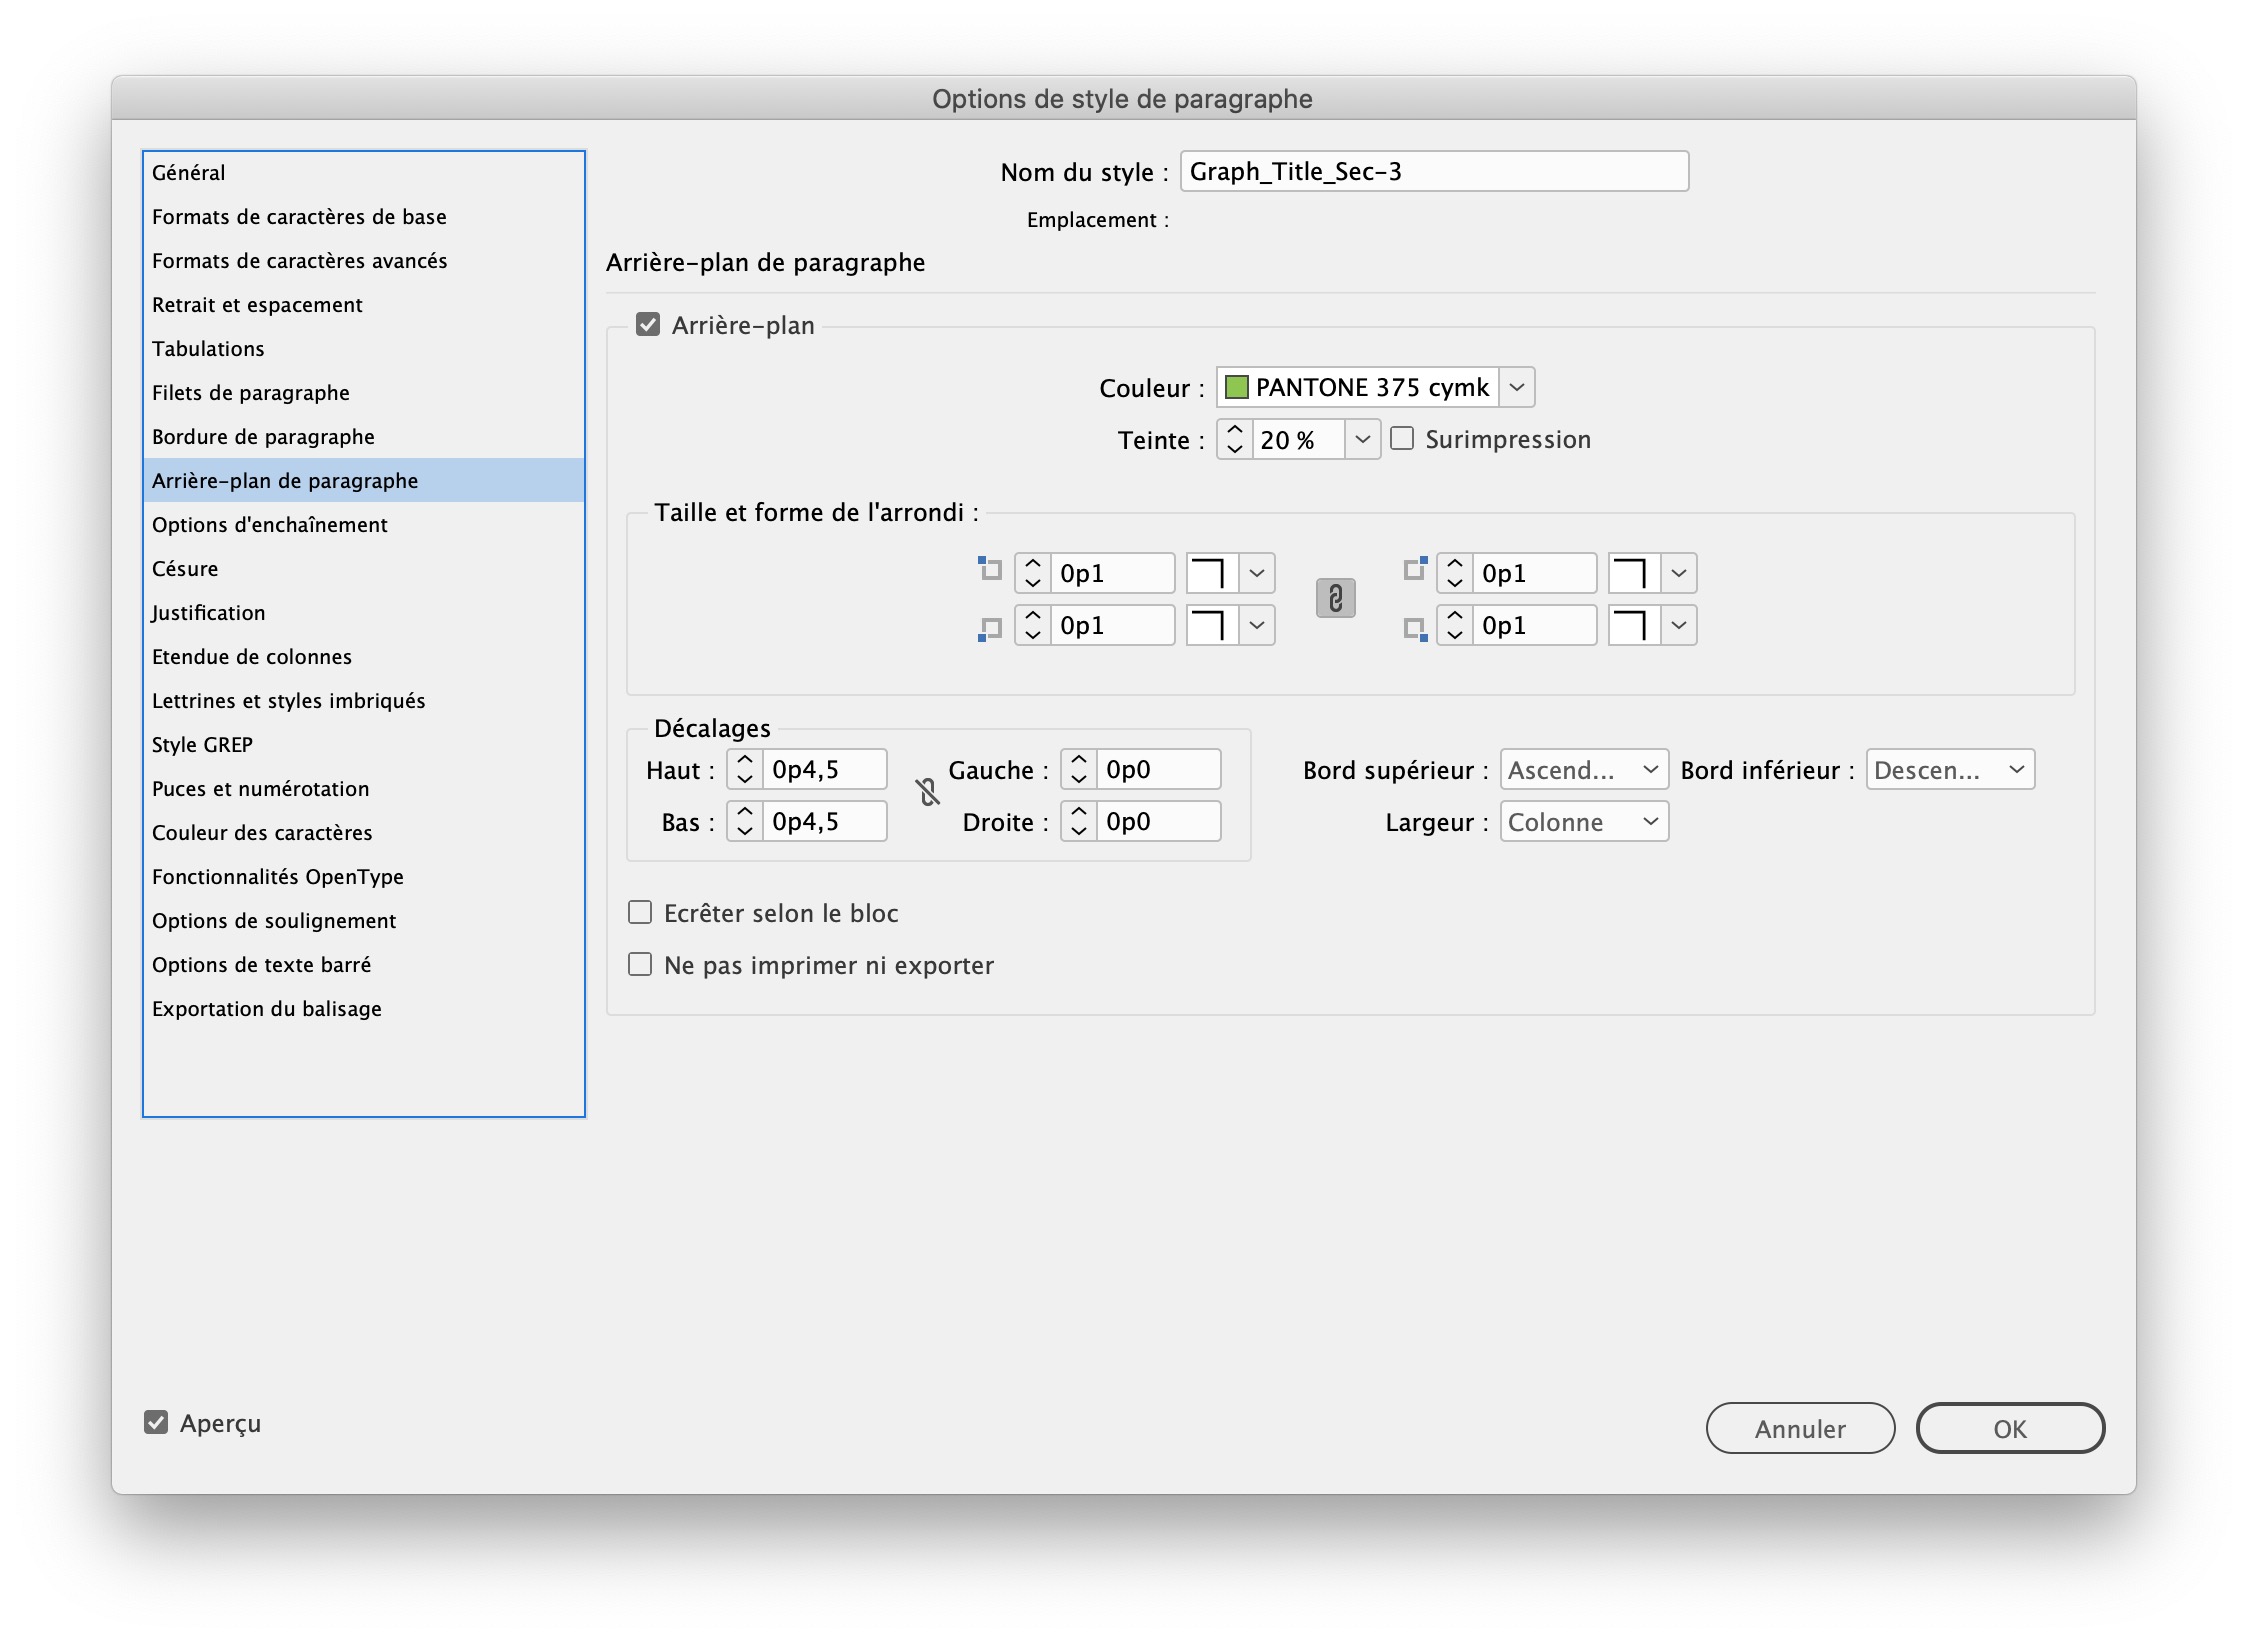
Task: Click the Annuler button
Action: point(1799,1428)
